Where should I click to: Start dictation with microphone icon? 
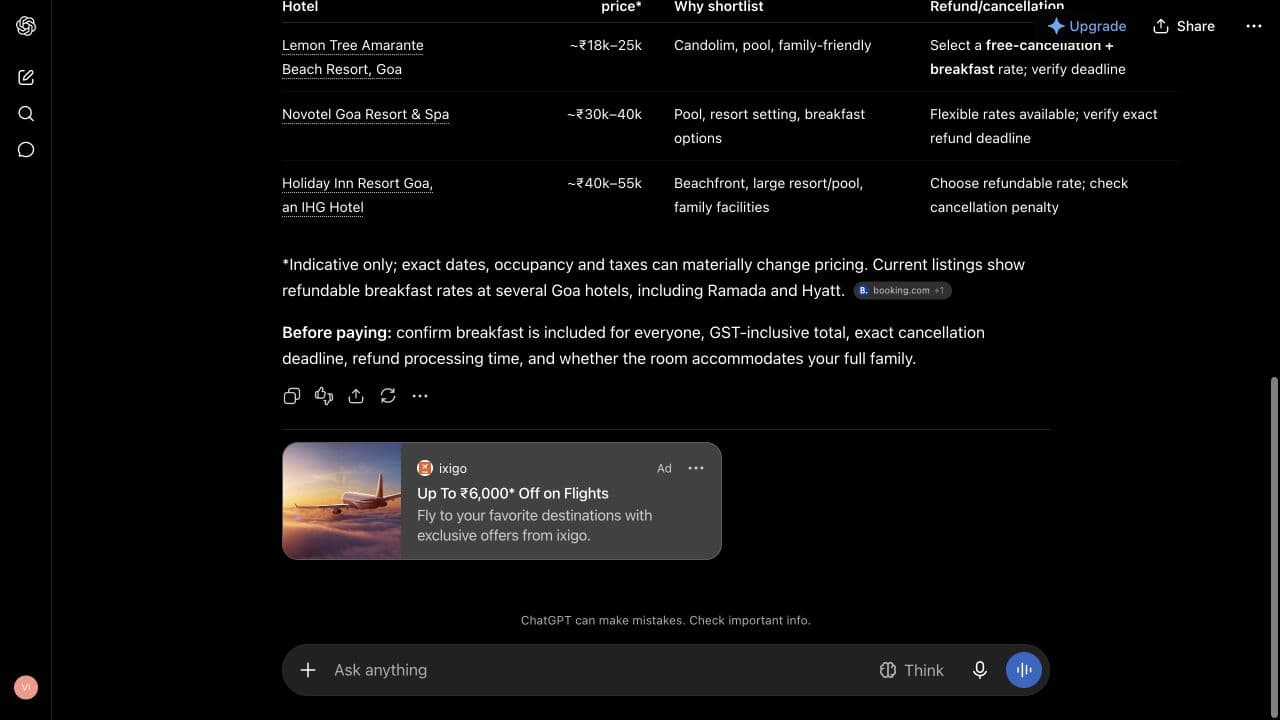(x=980, y=670)
